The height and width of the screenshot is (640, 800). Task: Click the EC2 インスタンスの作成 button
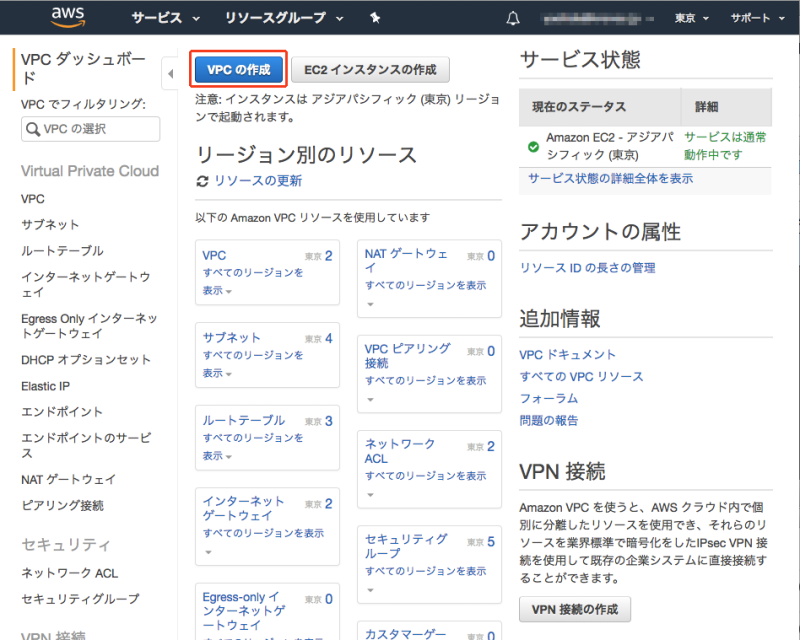(x=370, y=69)
